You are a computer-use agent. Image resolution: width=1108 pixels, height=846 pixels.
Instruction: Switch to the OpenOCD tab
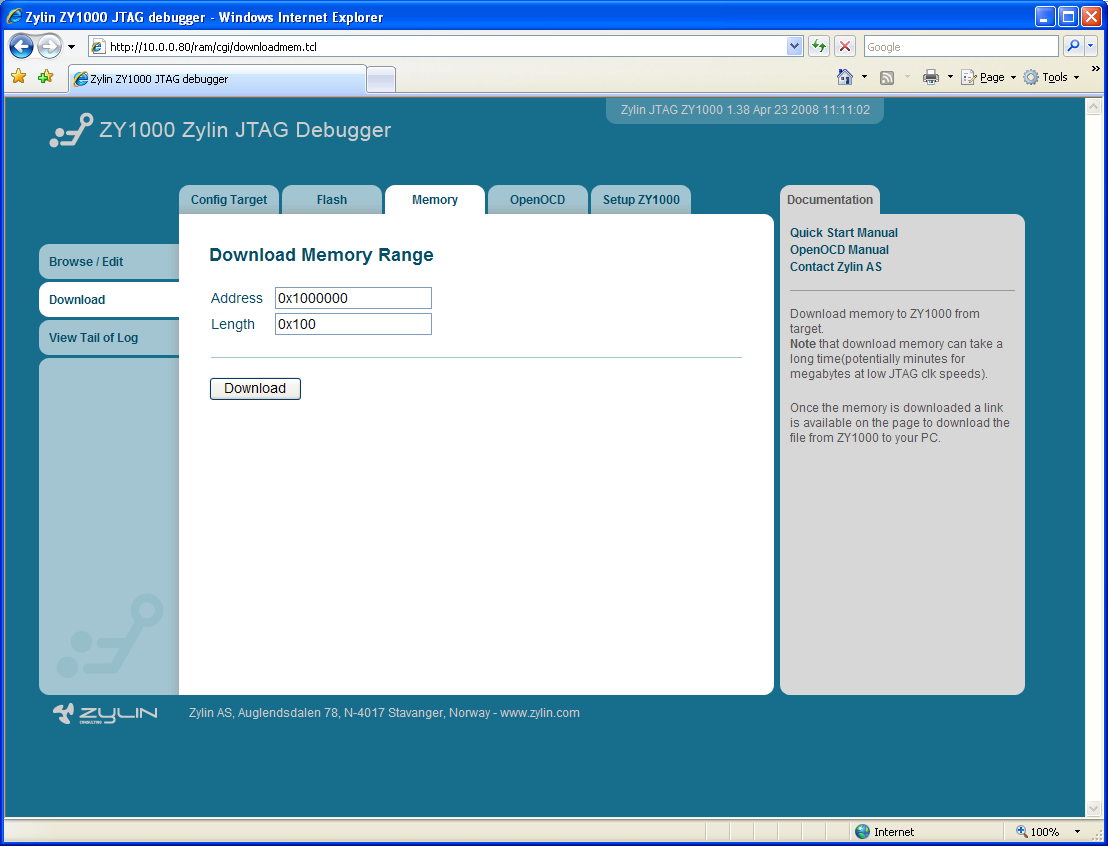coord(538,200)
